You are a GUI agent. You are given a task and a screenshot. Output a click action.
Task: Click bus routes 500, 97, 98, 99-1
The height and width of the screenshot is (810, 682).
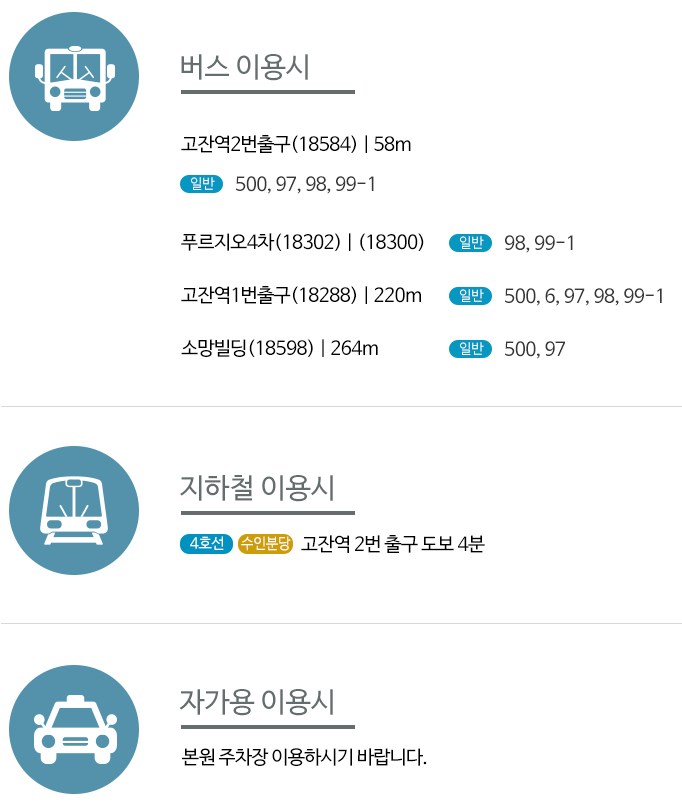(305, 184)
